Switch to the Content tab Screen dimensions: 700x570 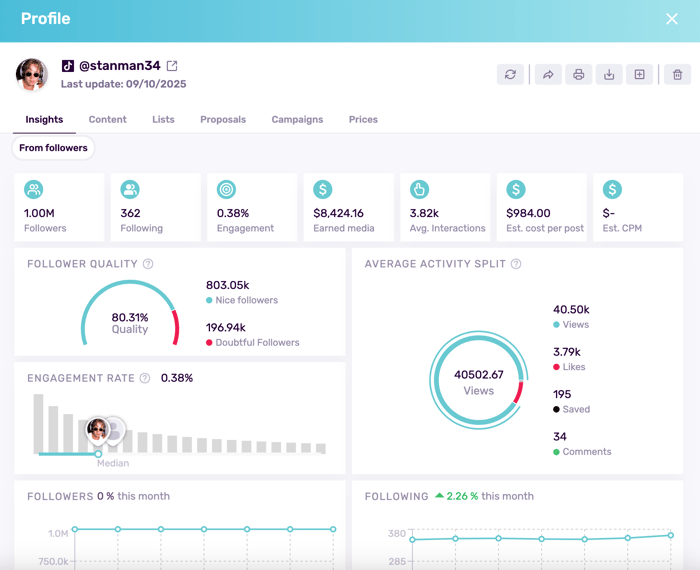click(107, 119)
